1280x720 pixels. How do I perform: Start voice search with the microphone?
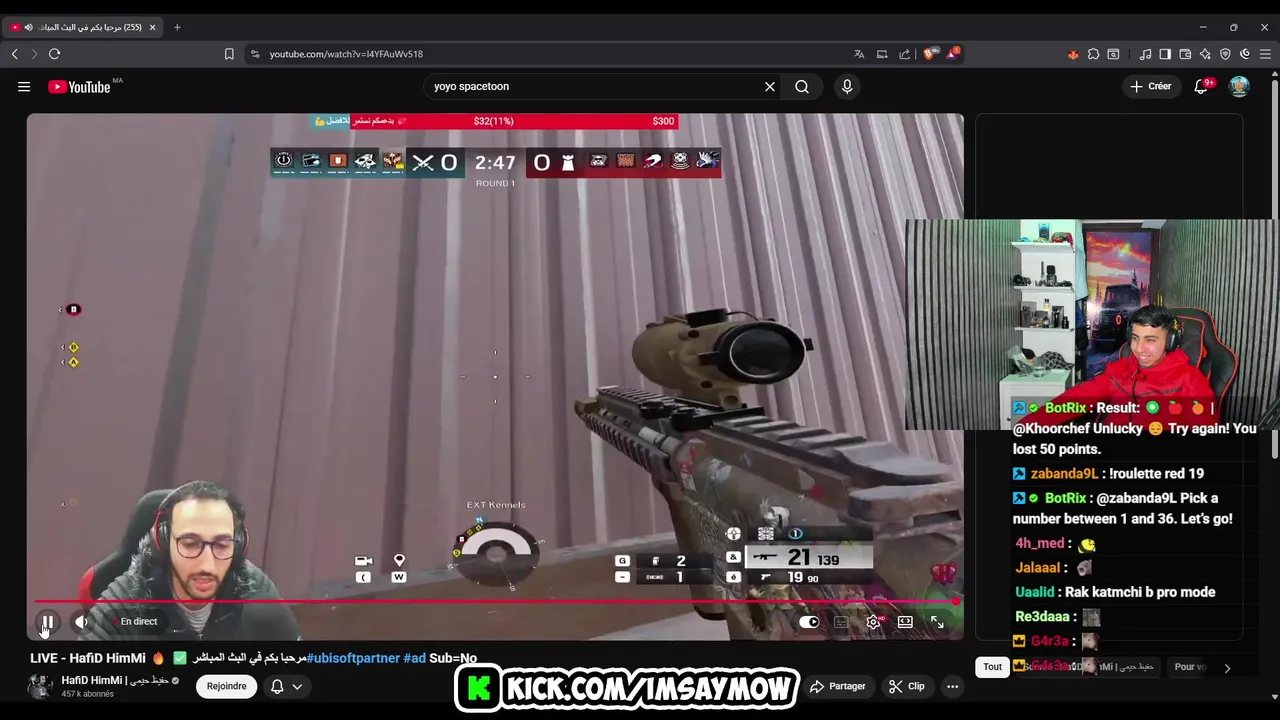(x=847, y=87)
